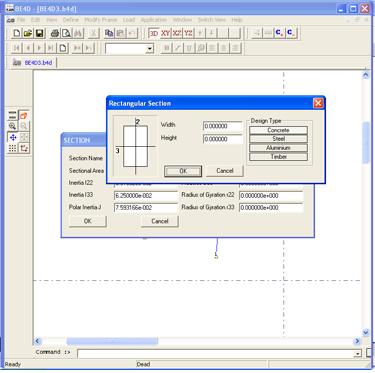
Task: Open the Switch View menu
Action: tap(211, 20)
